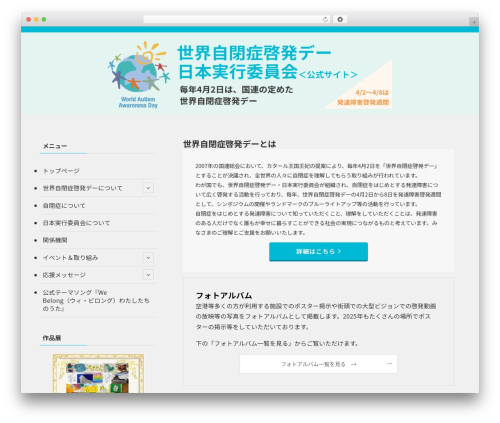Open 公式テーマソング We Belong link
Screen dimensions: 500x423
tap(96, 300)
